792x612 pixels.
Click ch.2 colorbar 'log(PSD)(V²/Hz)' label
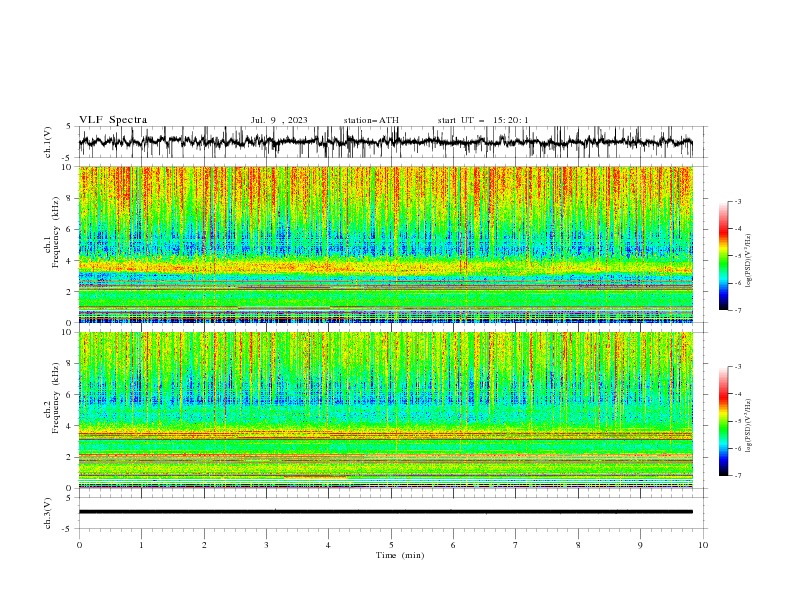[749, 425]
